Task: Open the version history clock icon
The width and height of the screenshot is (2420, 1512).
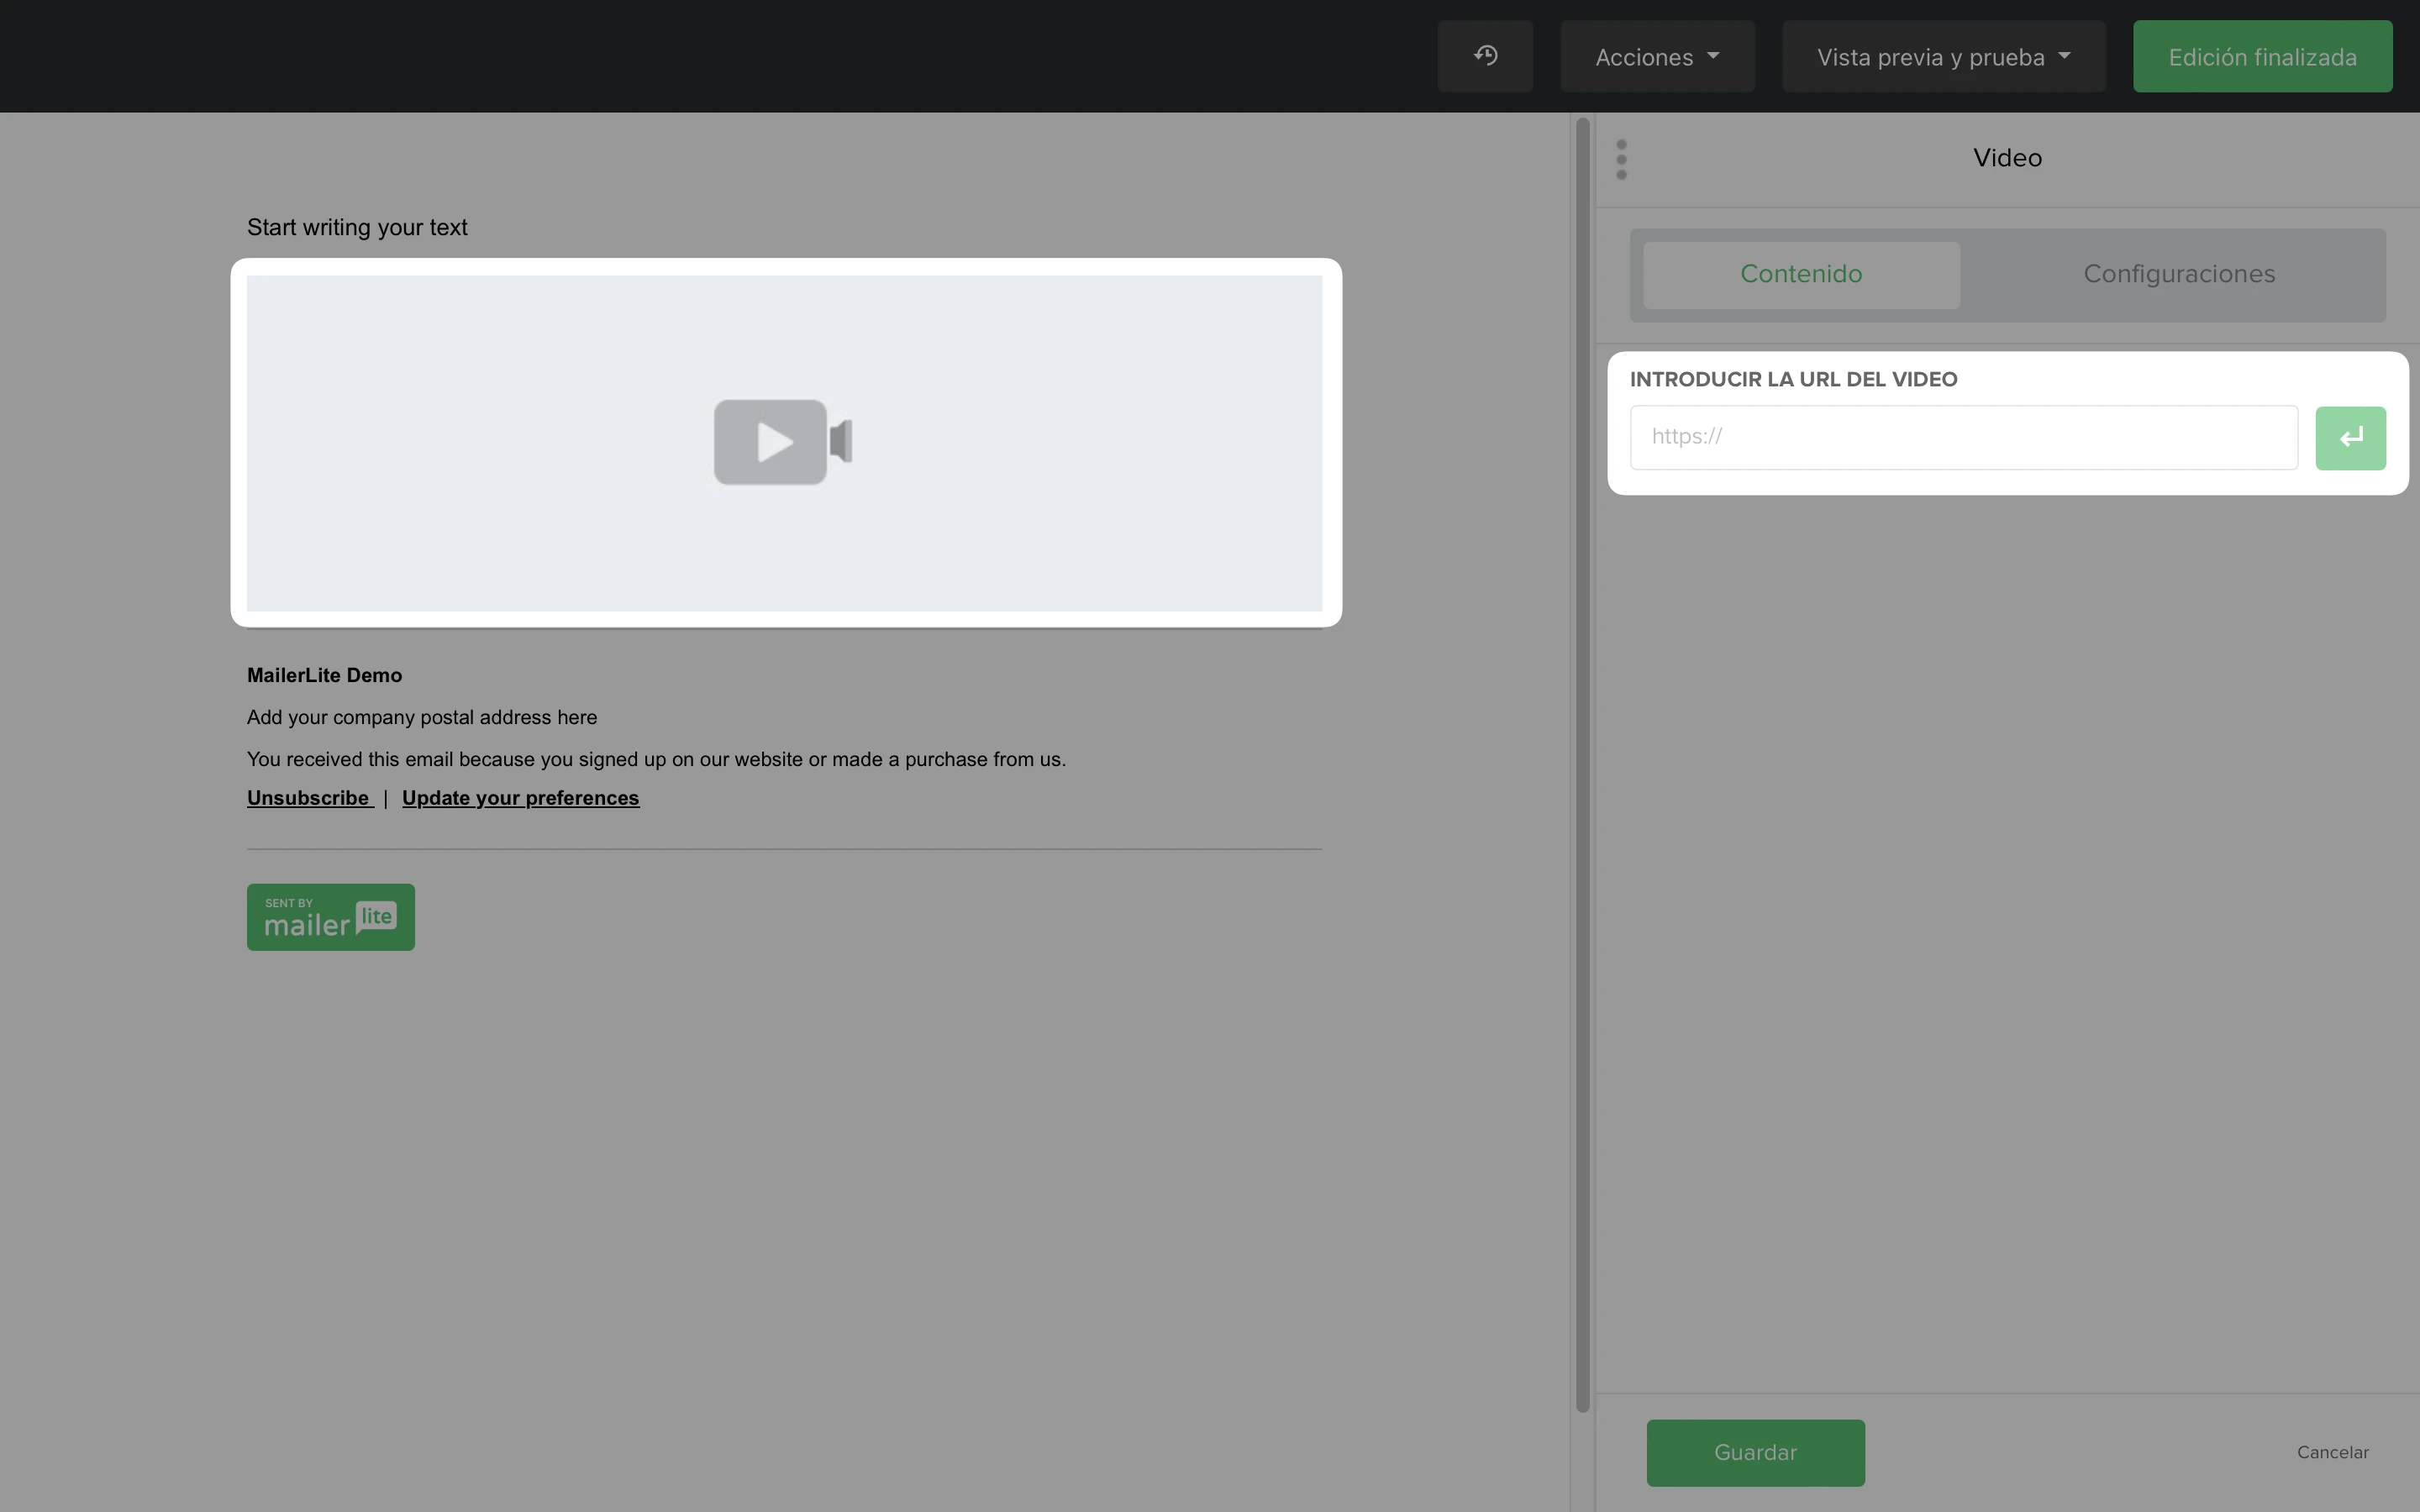Action: [x=1485, y=56]
